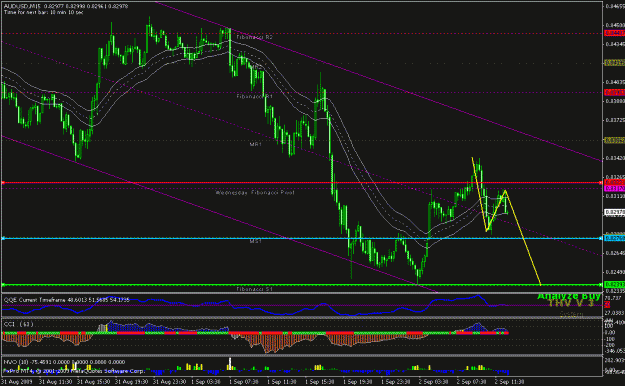This screenshot has height=386, width=625.
Task: Click the '31 Aug 23:30' time axis label
Action: pos(169,382)
